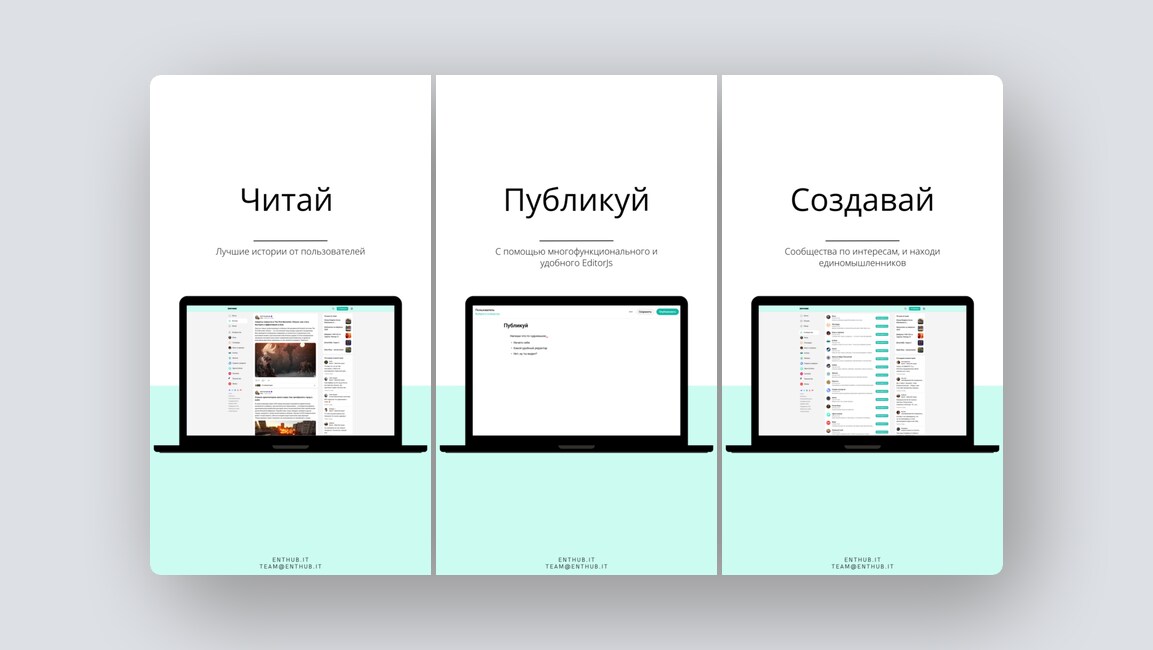Click the teal publish button in the editor laptop

coord(668,312)
